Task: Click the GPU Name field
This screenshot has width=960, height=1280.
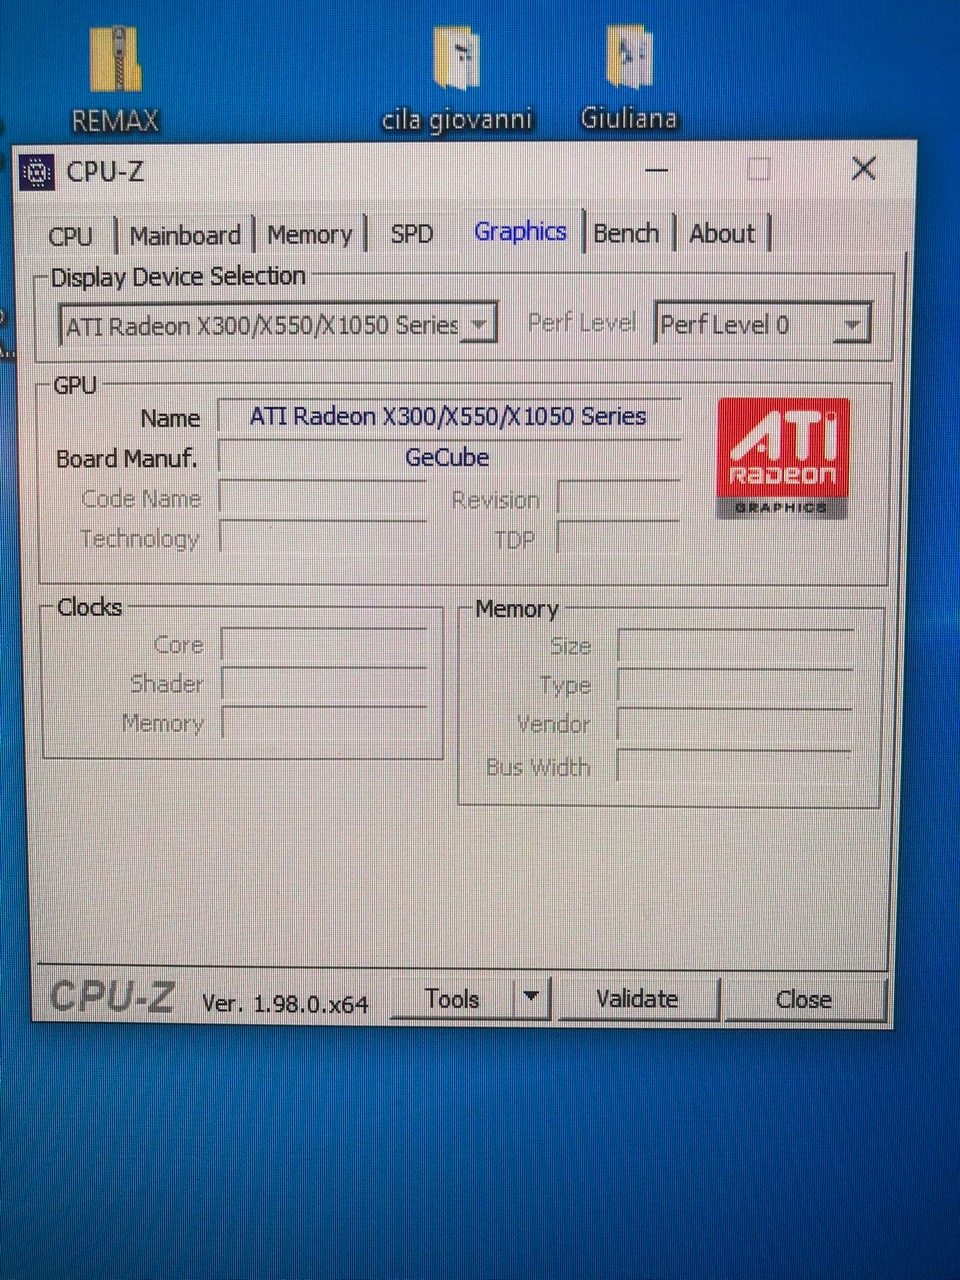Action: pyautogui.click(x=449, y=417)
